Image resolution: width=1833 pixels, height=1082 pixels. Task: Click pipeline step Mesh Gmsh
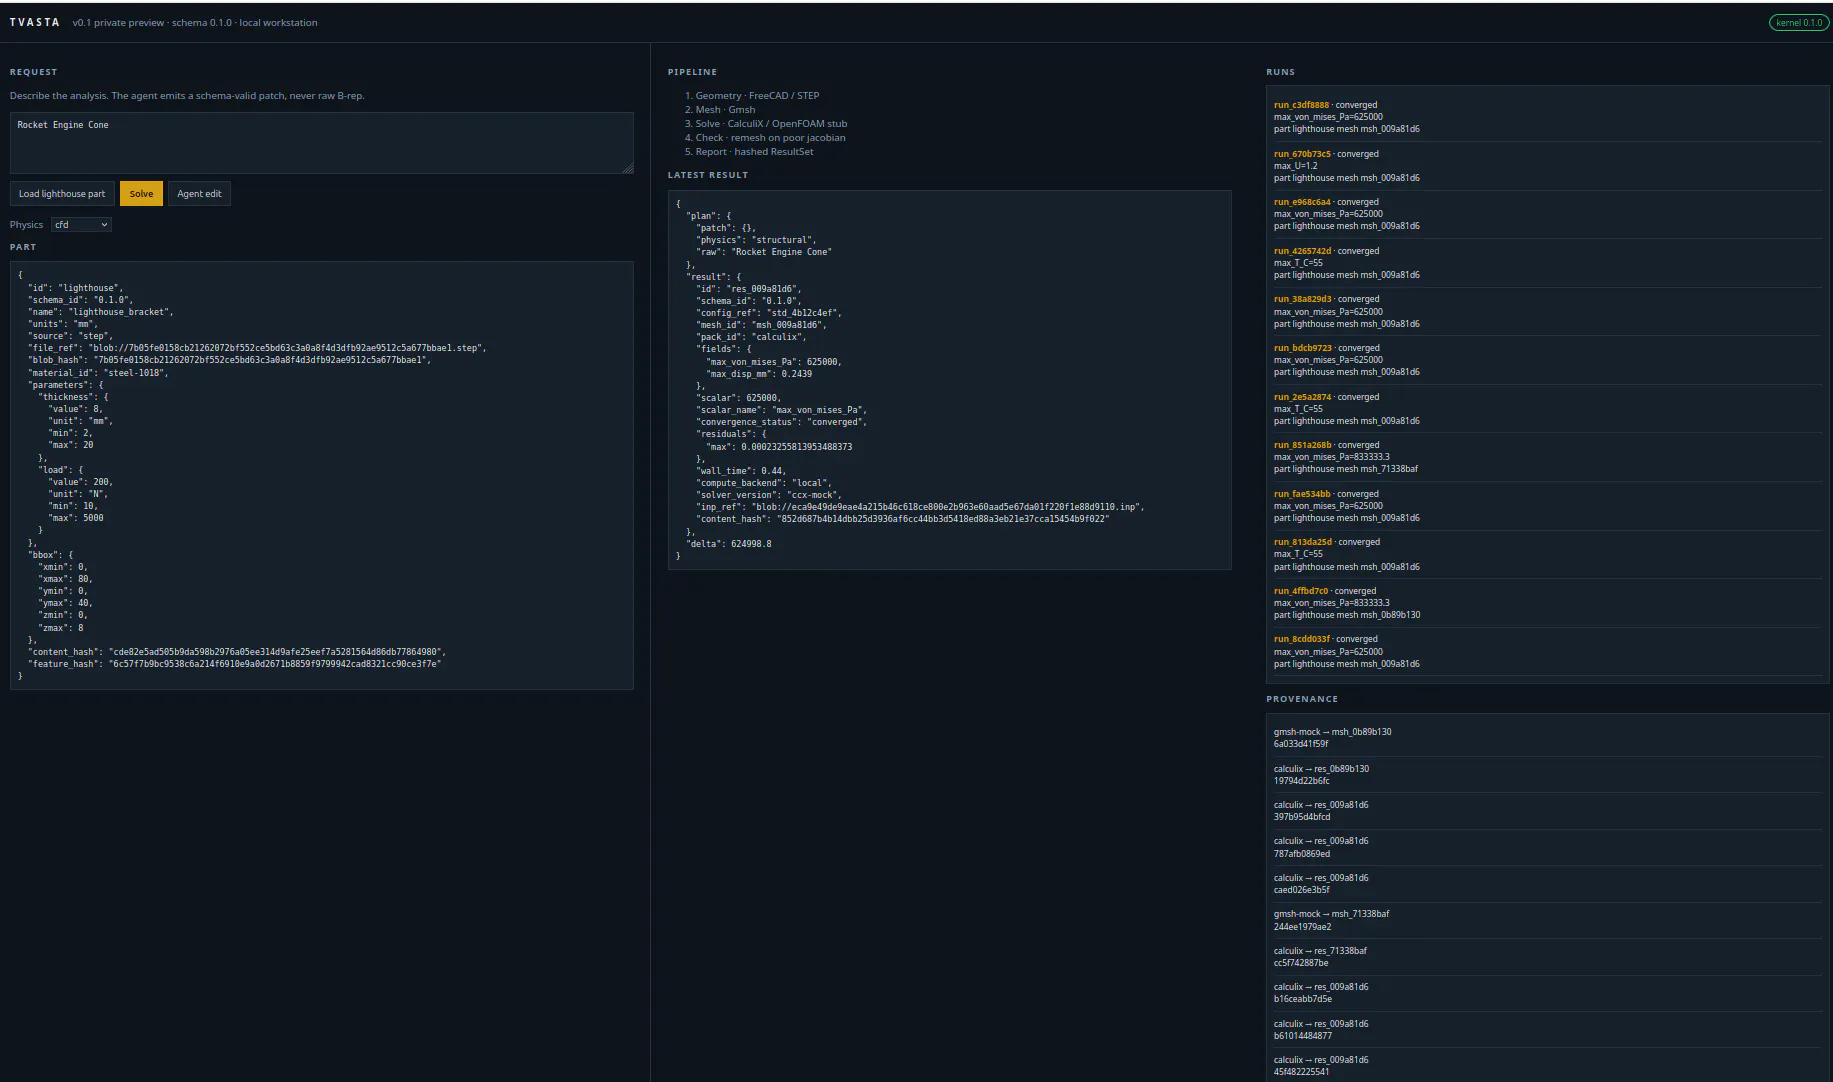click(x=720, y=110)
